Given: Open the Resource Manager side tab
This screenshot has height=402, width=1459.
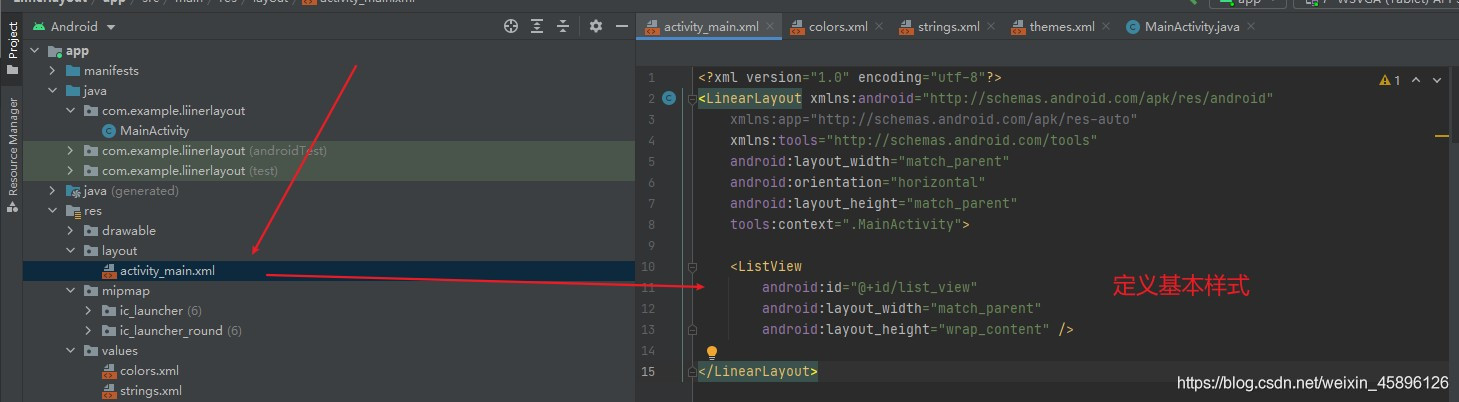Looking at the screenshot, I should [x=13, y=155].
